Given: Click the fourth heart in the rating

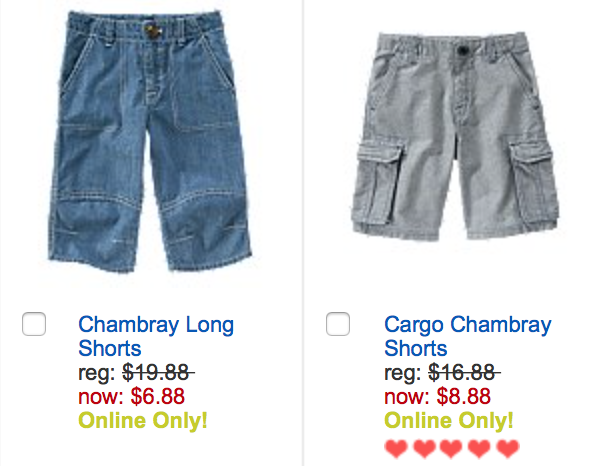Looking at the screenshot, I should [x=479, y=446].
